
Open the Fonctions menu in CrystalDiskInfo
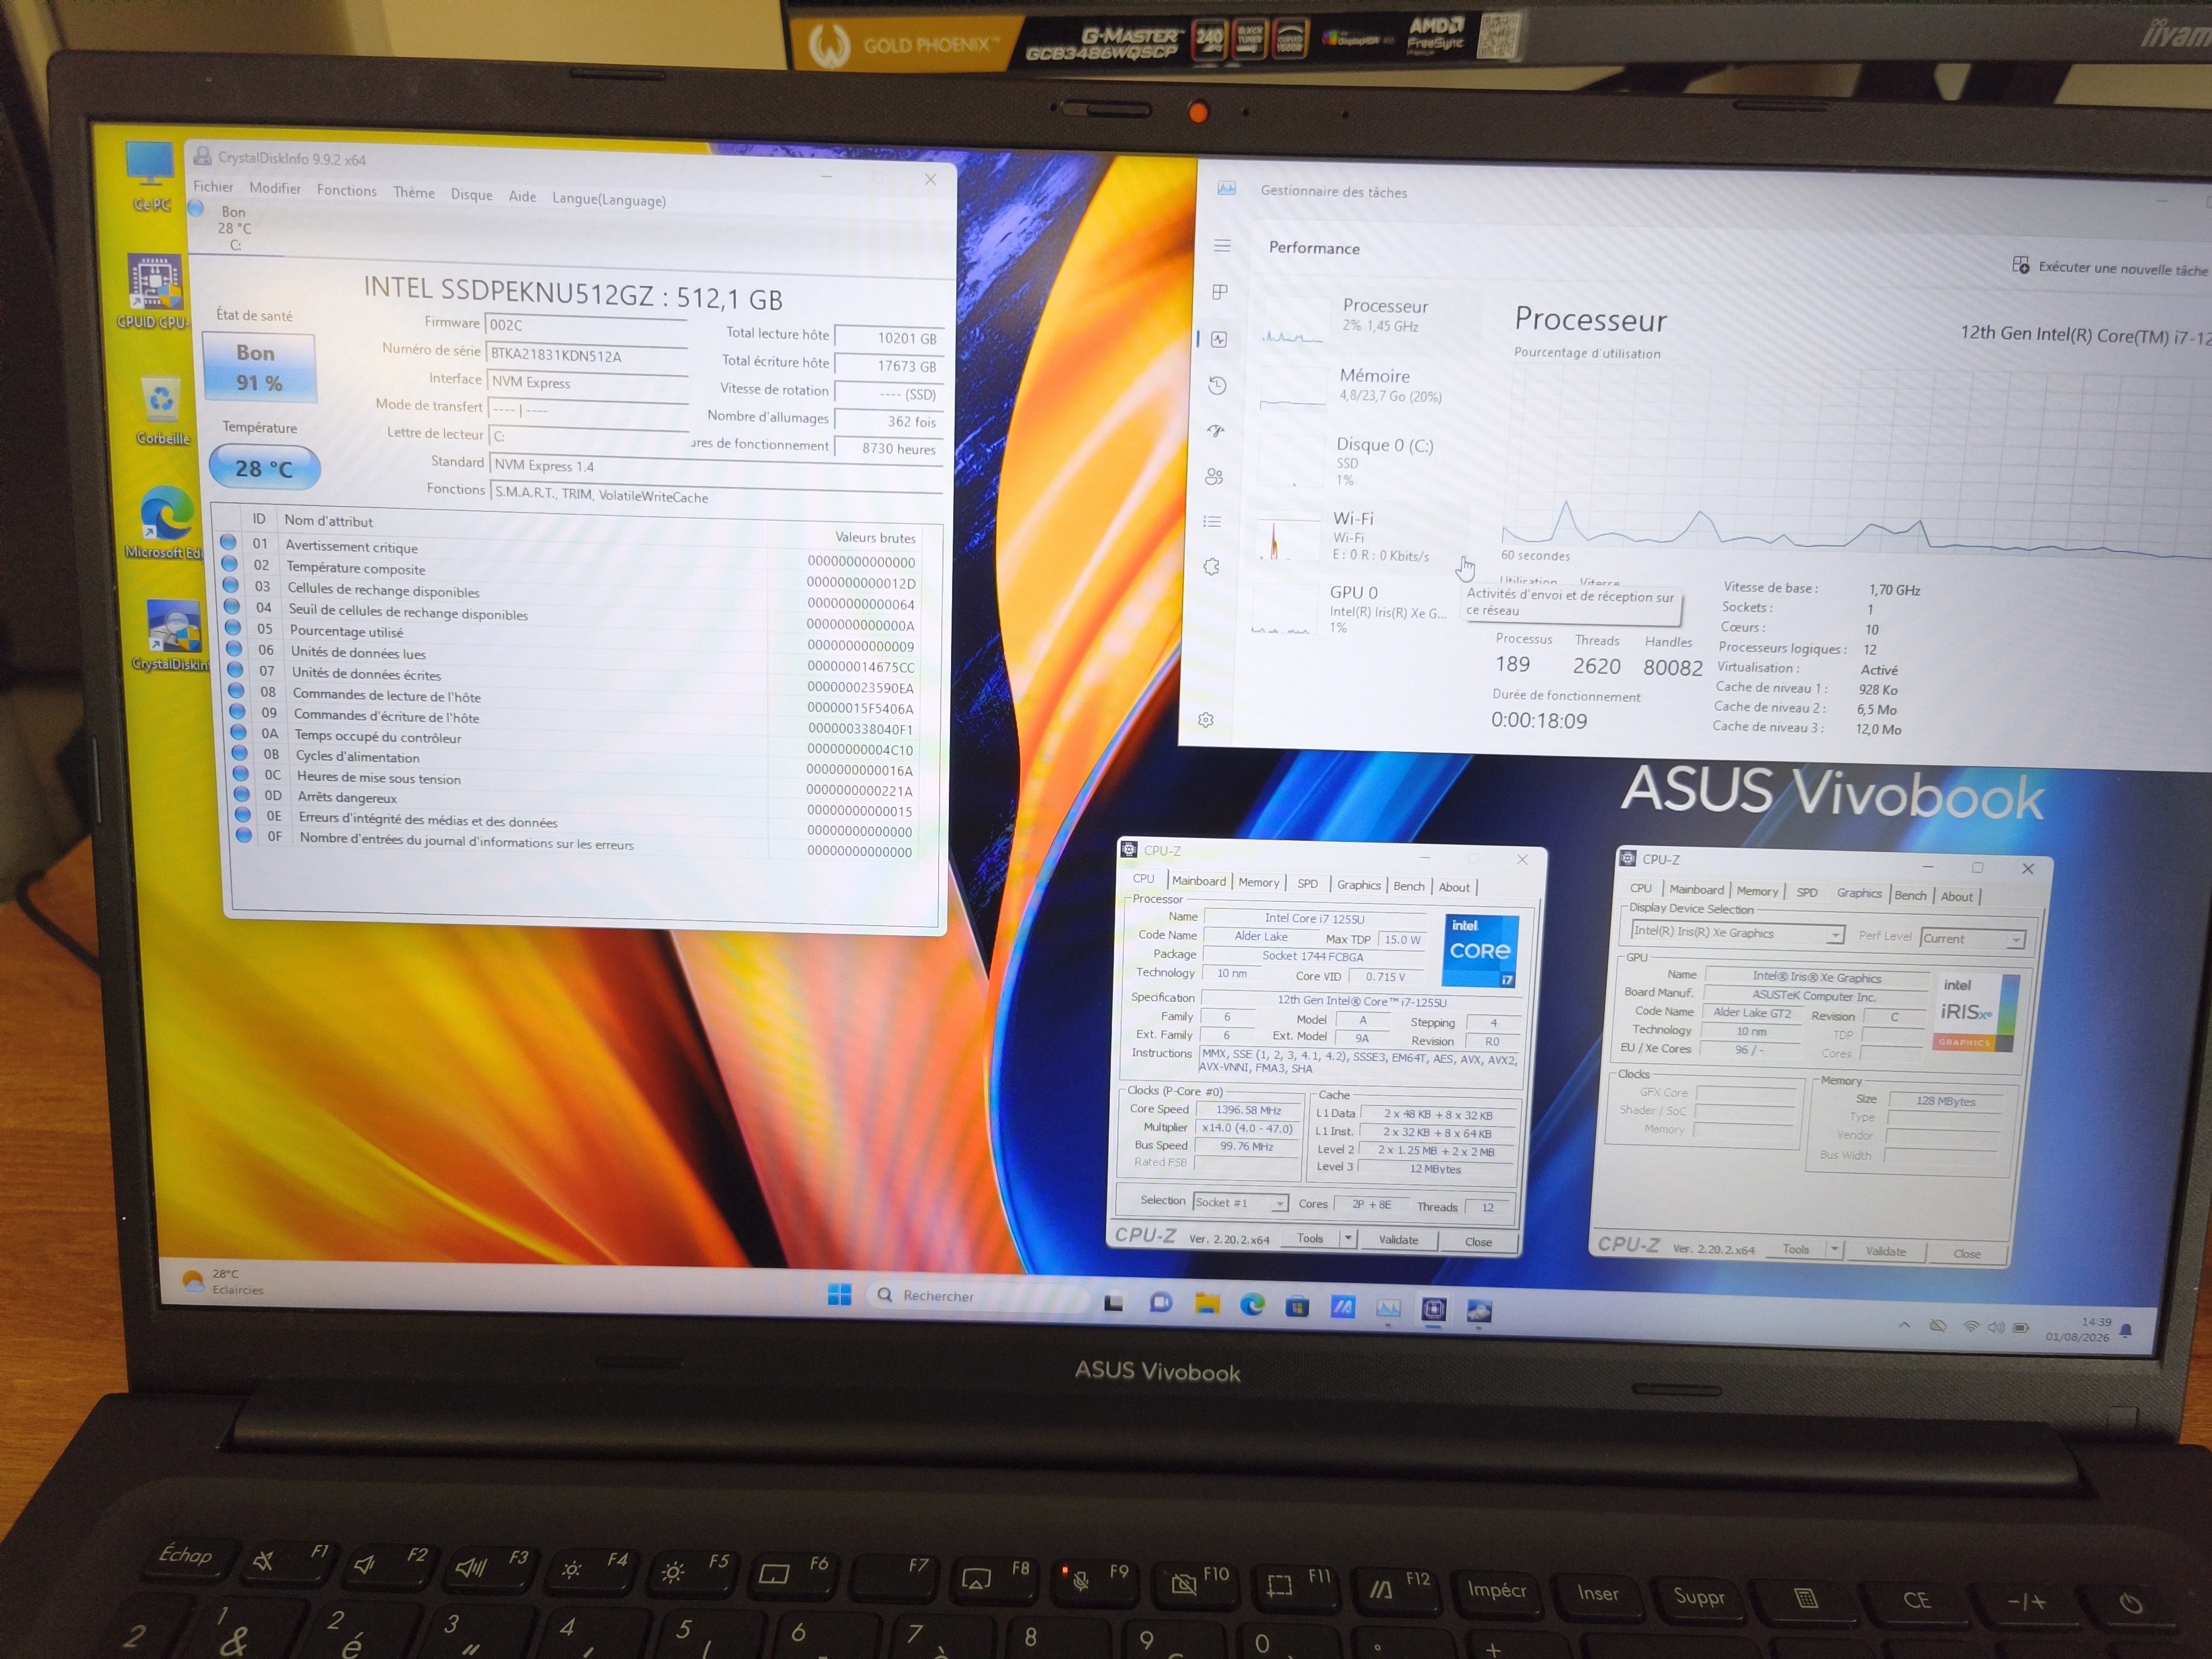(x=347, y=190)
